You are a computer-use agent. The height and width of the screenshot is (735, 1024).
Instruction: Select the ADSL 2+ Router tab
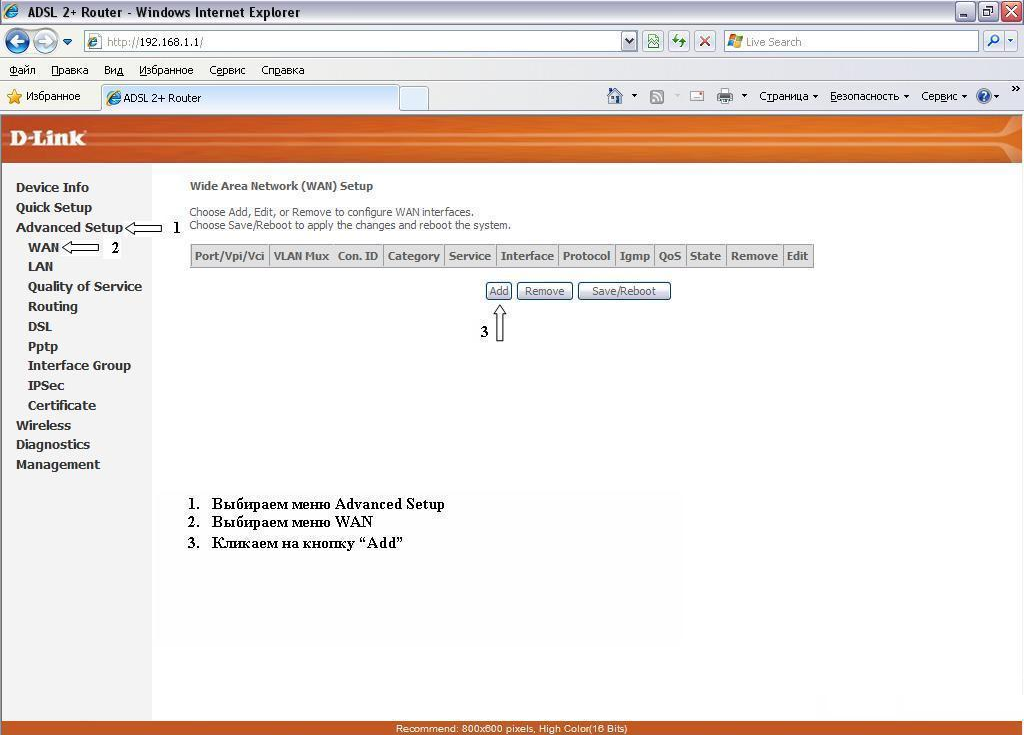pos(251,98)
